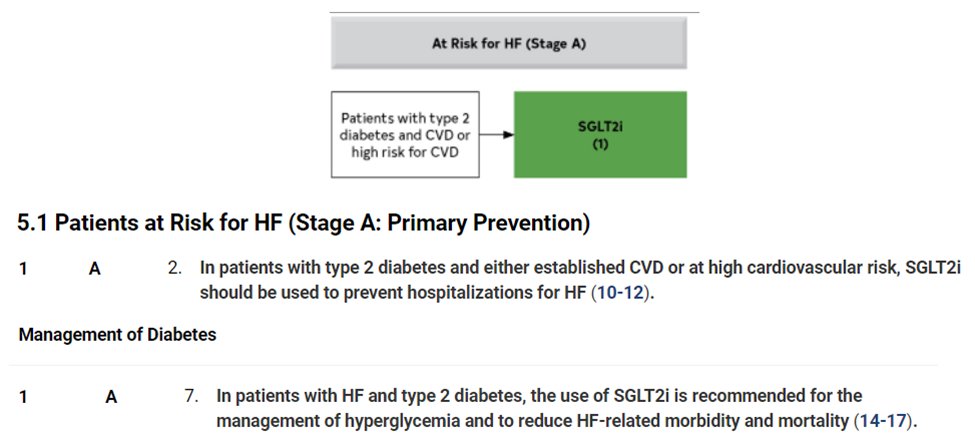The height and width of the screenshot is (446, 975).
Task: Click the number 2. list marker
Action: point(175,269)
